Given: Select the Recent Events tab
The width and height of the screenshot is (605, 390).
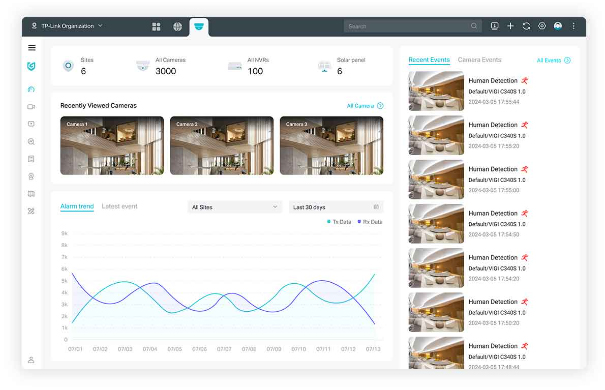Looking at the screenshot, I should (x=429, y=60).
